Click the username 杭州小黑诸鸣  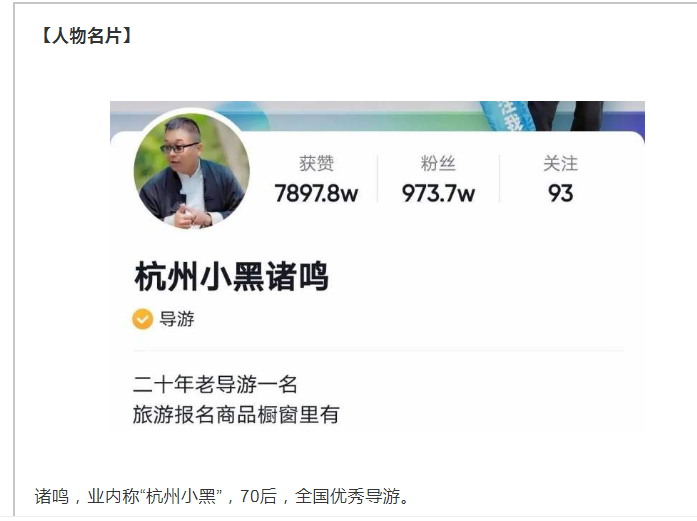tap(231, 277)
